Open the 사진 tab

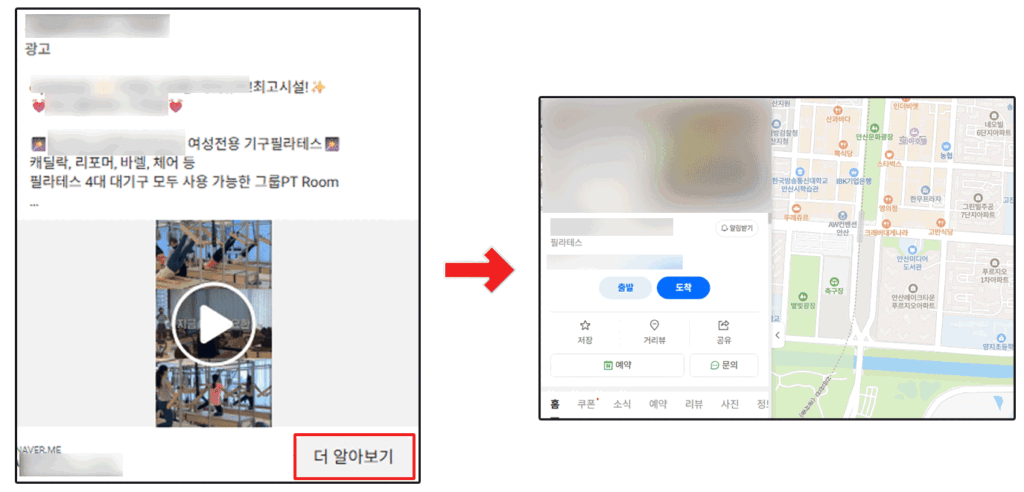(x=729, y=404)
